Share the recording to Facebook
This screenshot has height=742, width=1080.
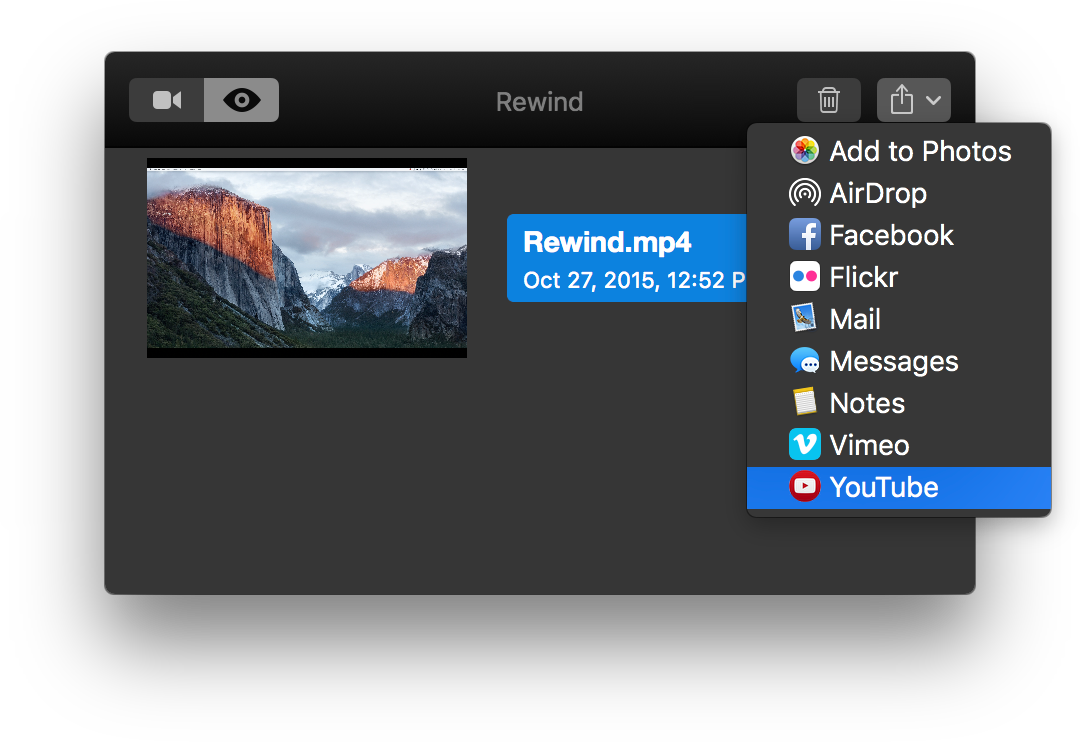tap(899, 235)
